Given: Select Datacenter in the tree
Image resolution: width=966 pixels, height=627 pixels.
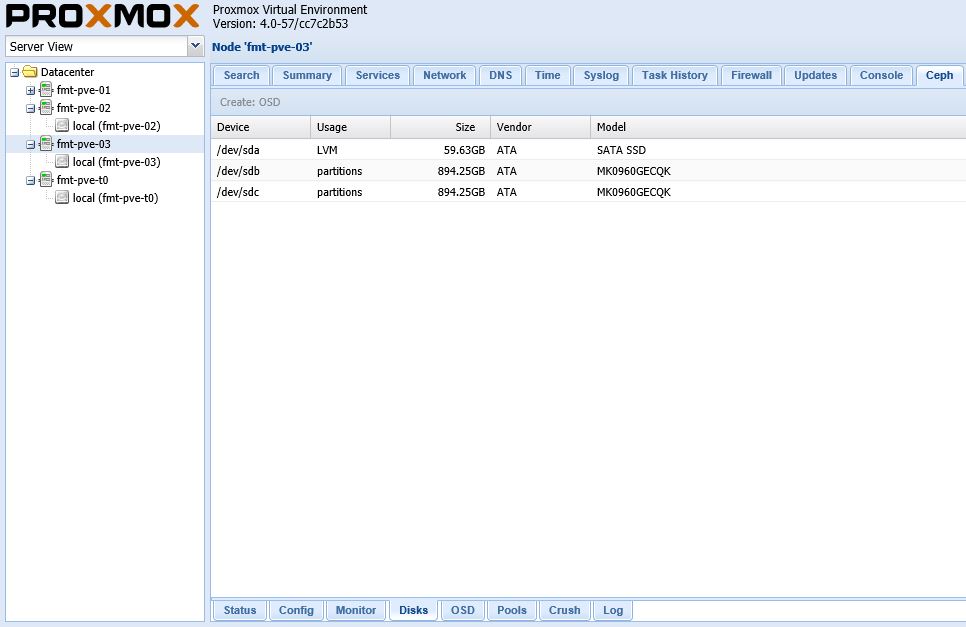Looking at the screenshot, I should pyautogui.click(x=67, y=72).
